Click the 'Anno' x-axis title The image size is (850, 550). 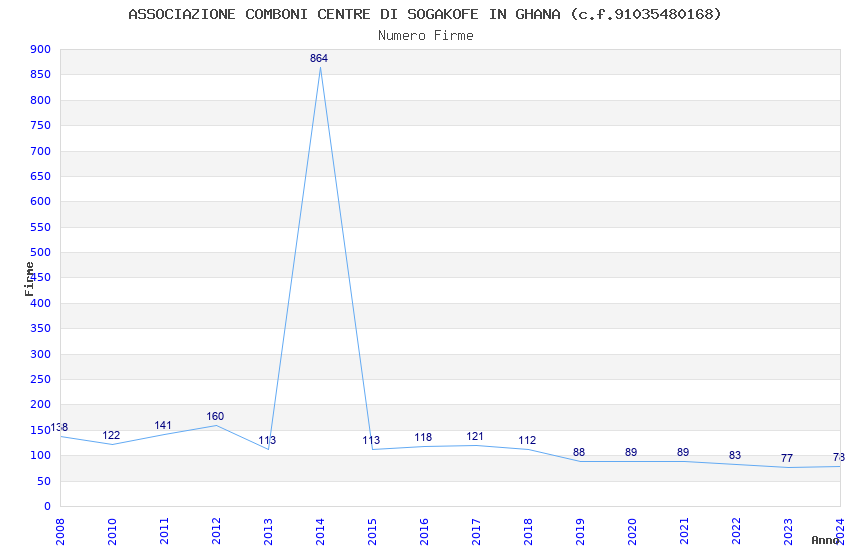tap(825, 540)
